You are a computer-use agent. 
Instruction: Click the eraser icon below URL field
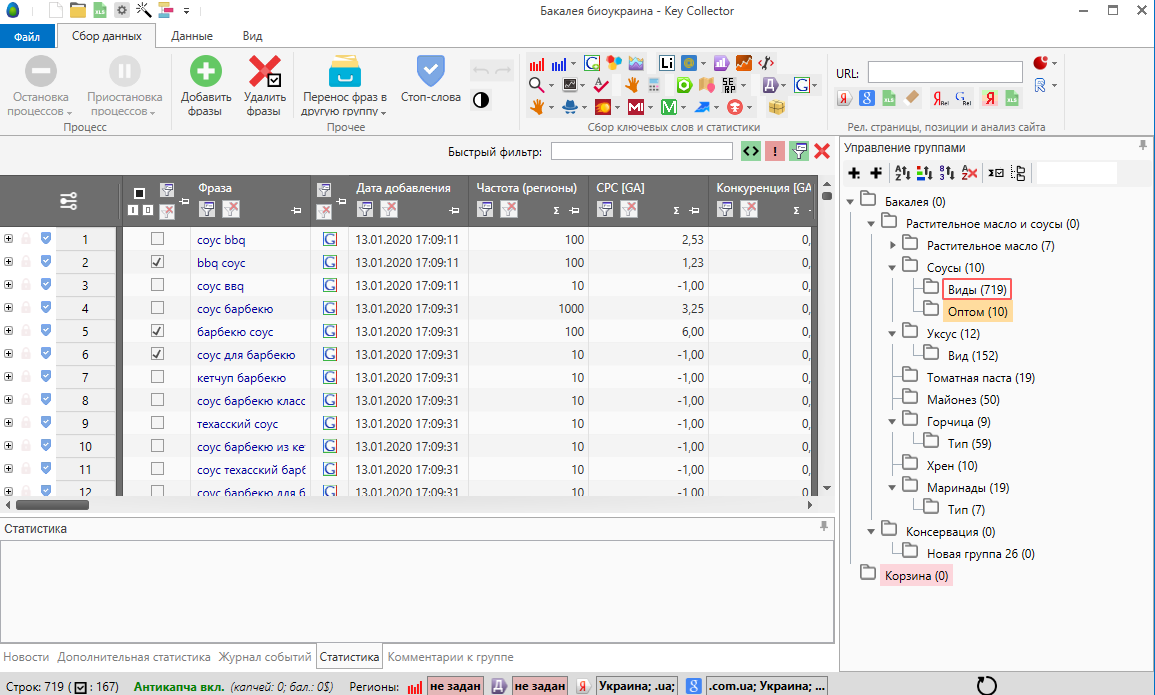click(912, 98)
